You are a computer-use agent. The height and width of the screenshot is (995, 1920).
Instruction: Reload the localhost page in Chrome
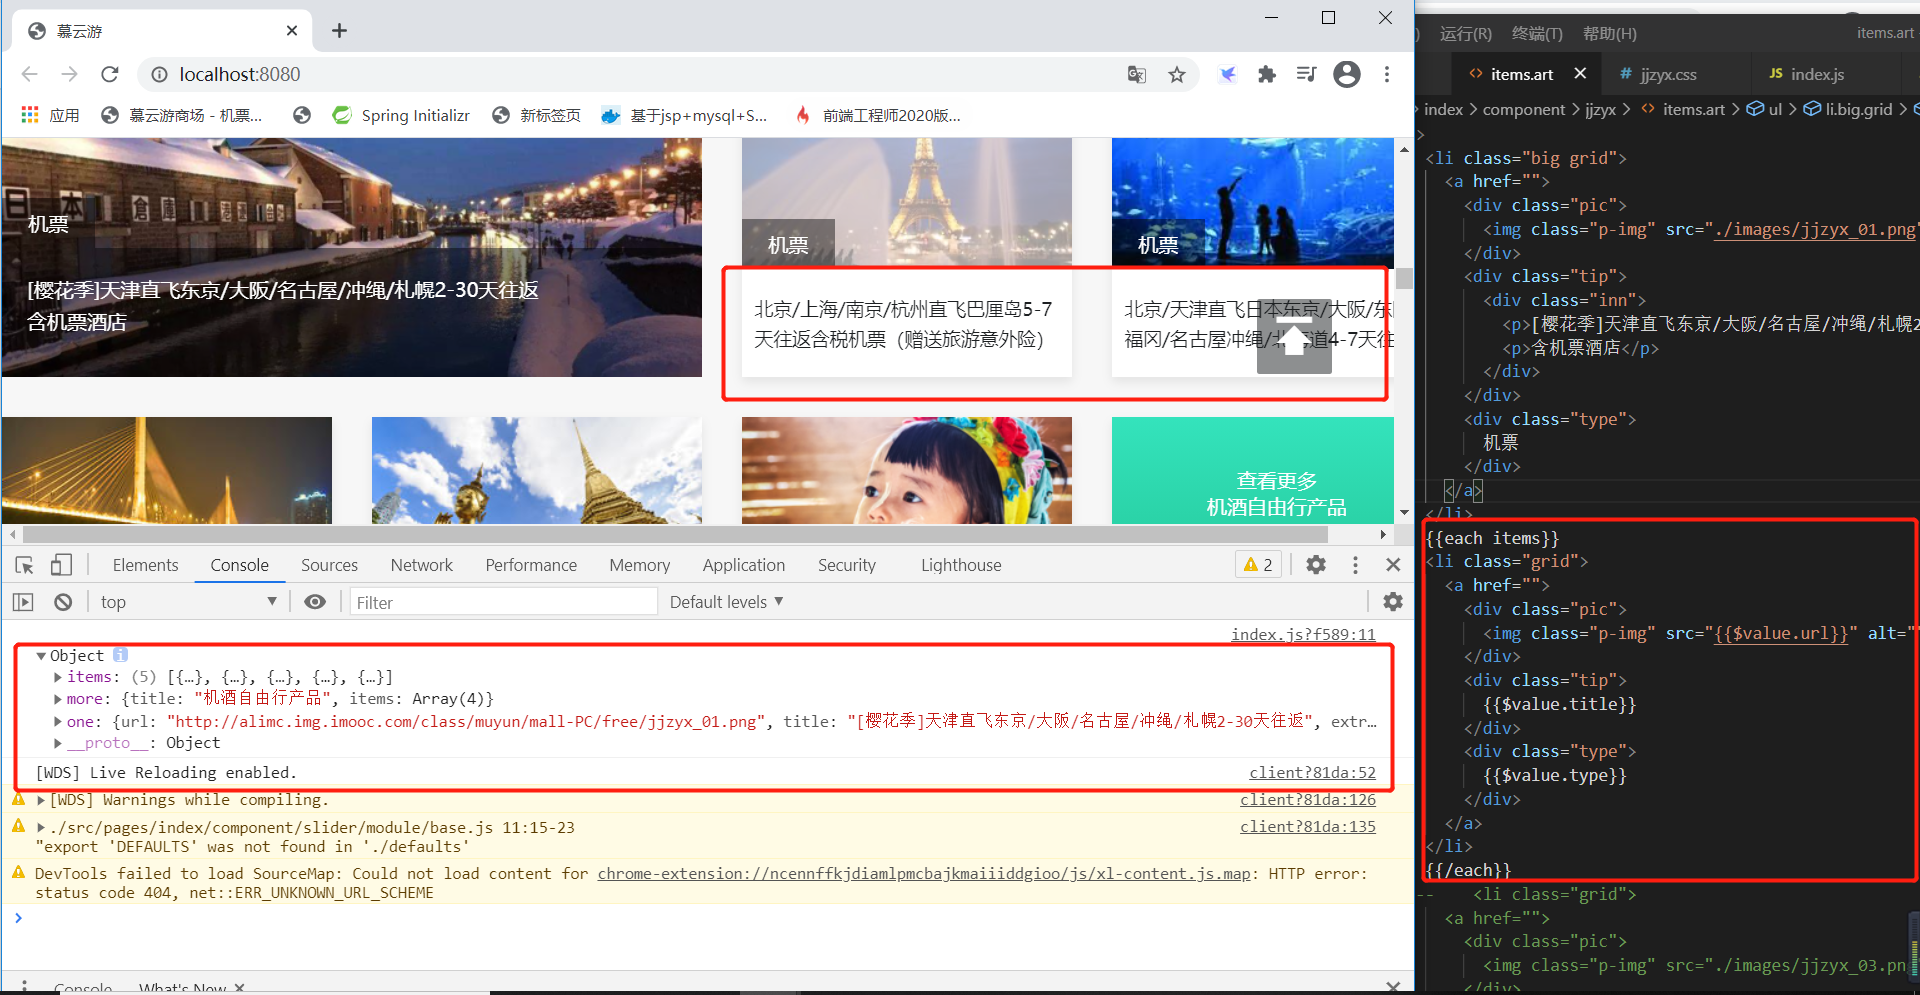(110, 74)
